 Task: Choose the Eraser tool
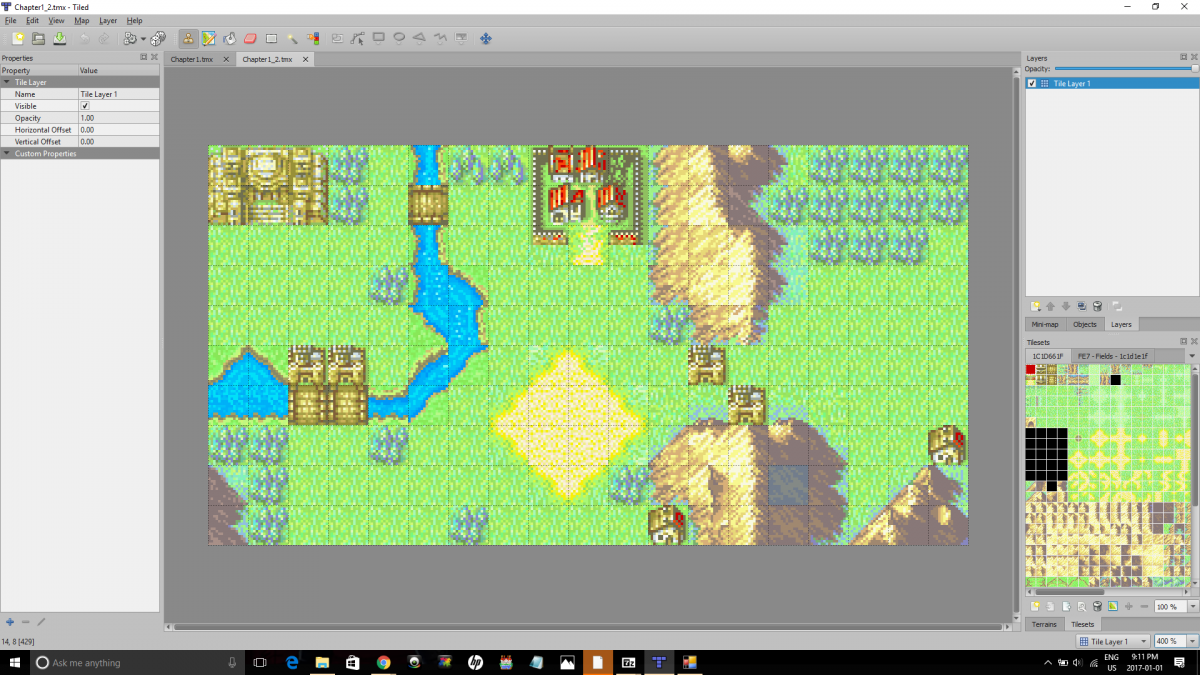[249, 38]
